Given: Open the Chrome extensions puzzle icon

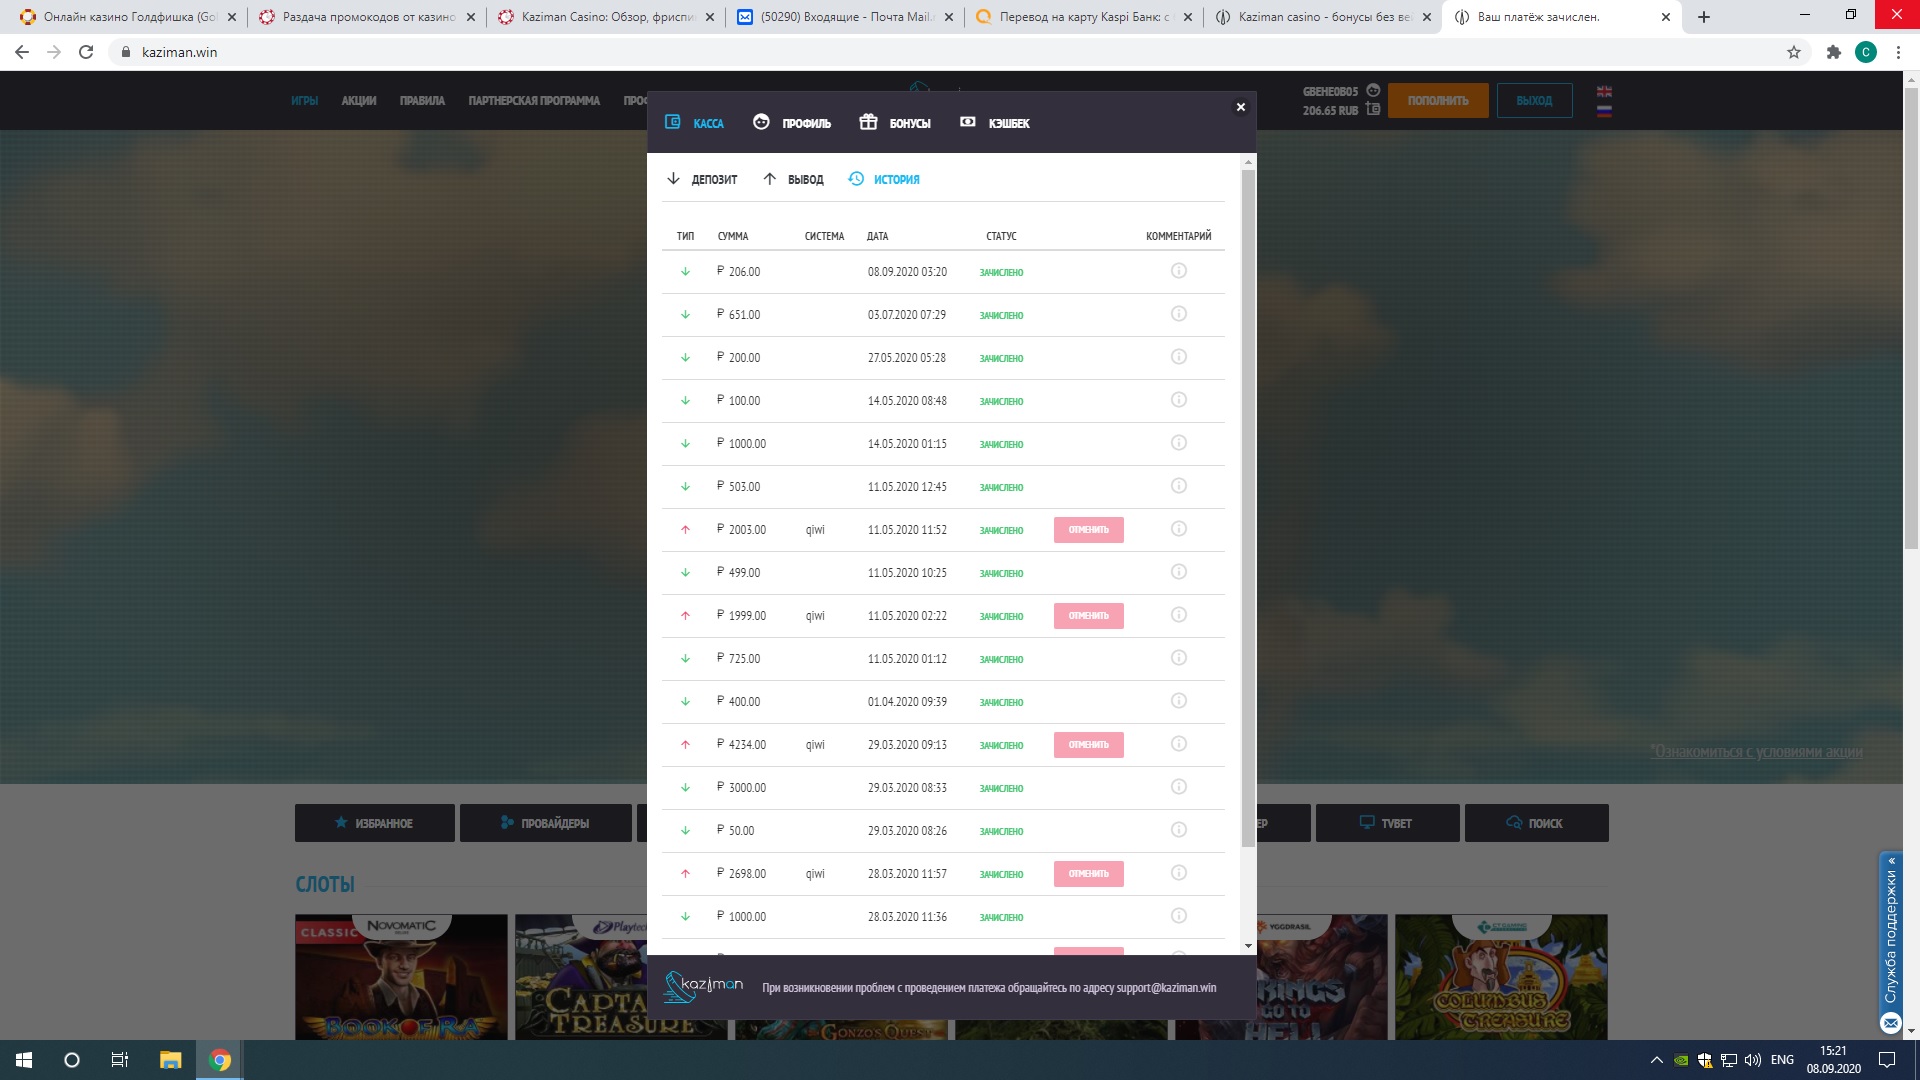Looking at the screenshot, I should (1833, 52).
